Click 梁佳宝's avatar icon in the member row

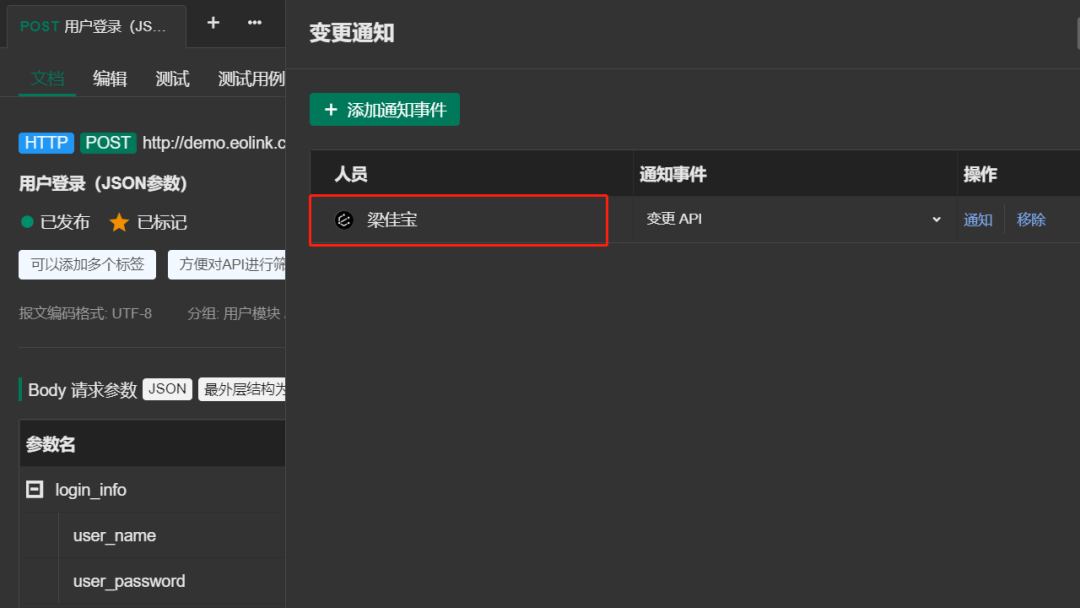pyautogui.click(x=344, y=219)
